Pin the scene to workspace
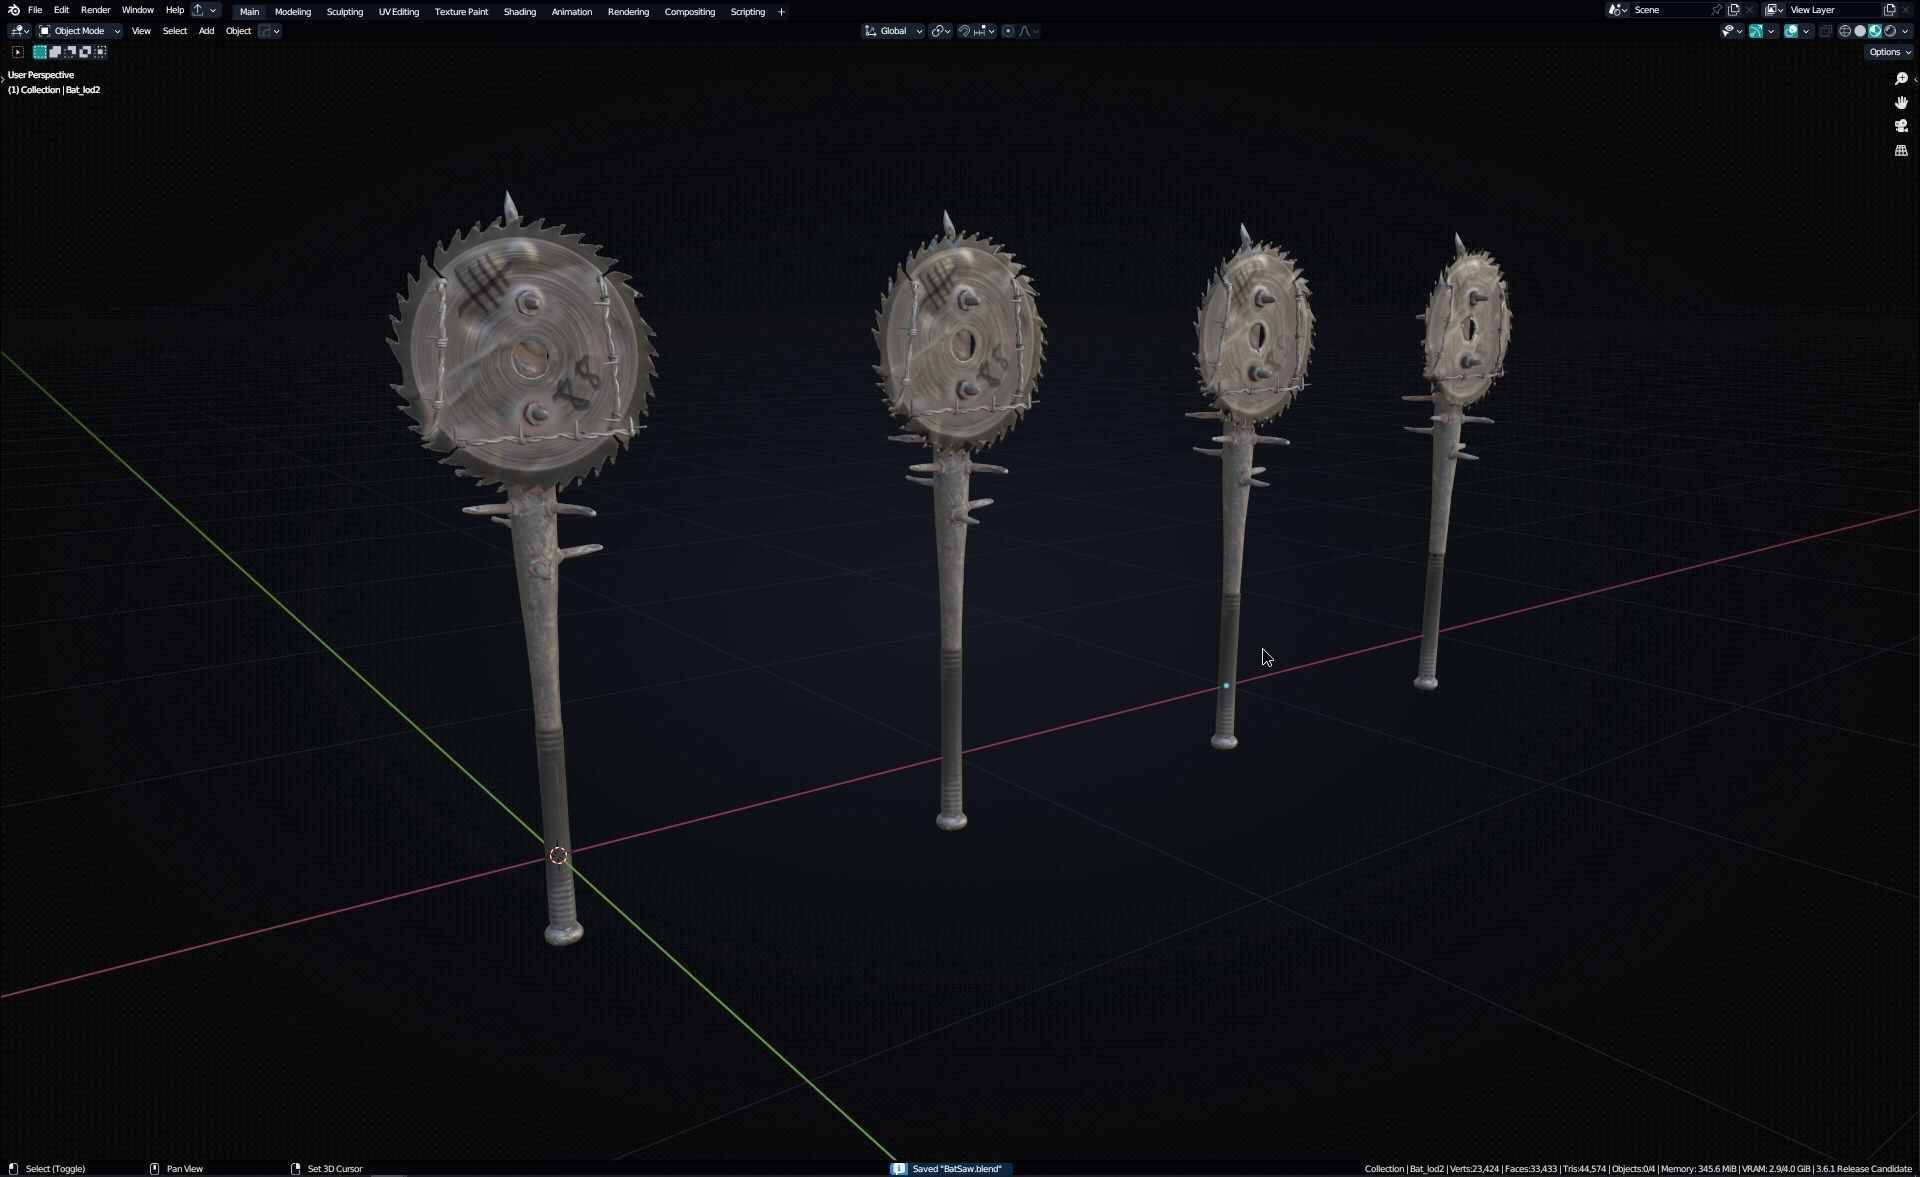 (x=1716, y=10)
